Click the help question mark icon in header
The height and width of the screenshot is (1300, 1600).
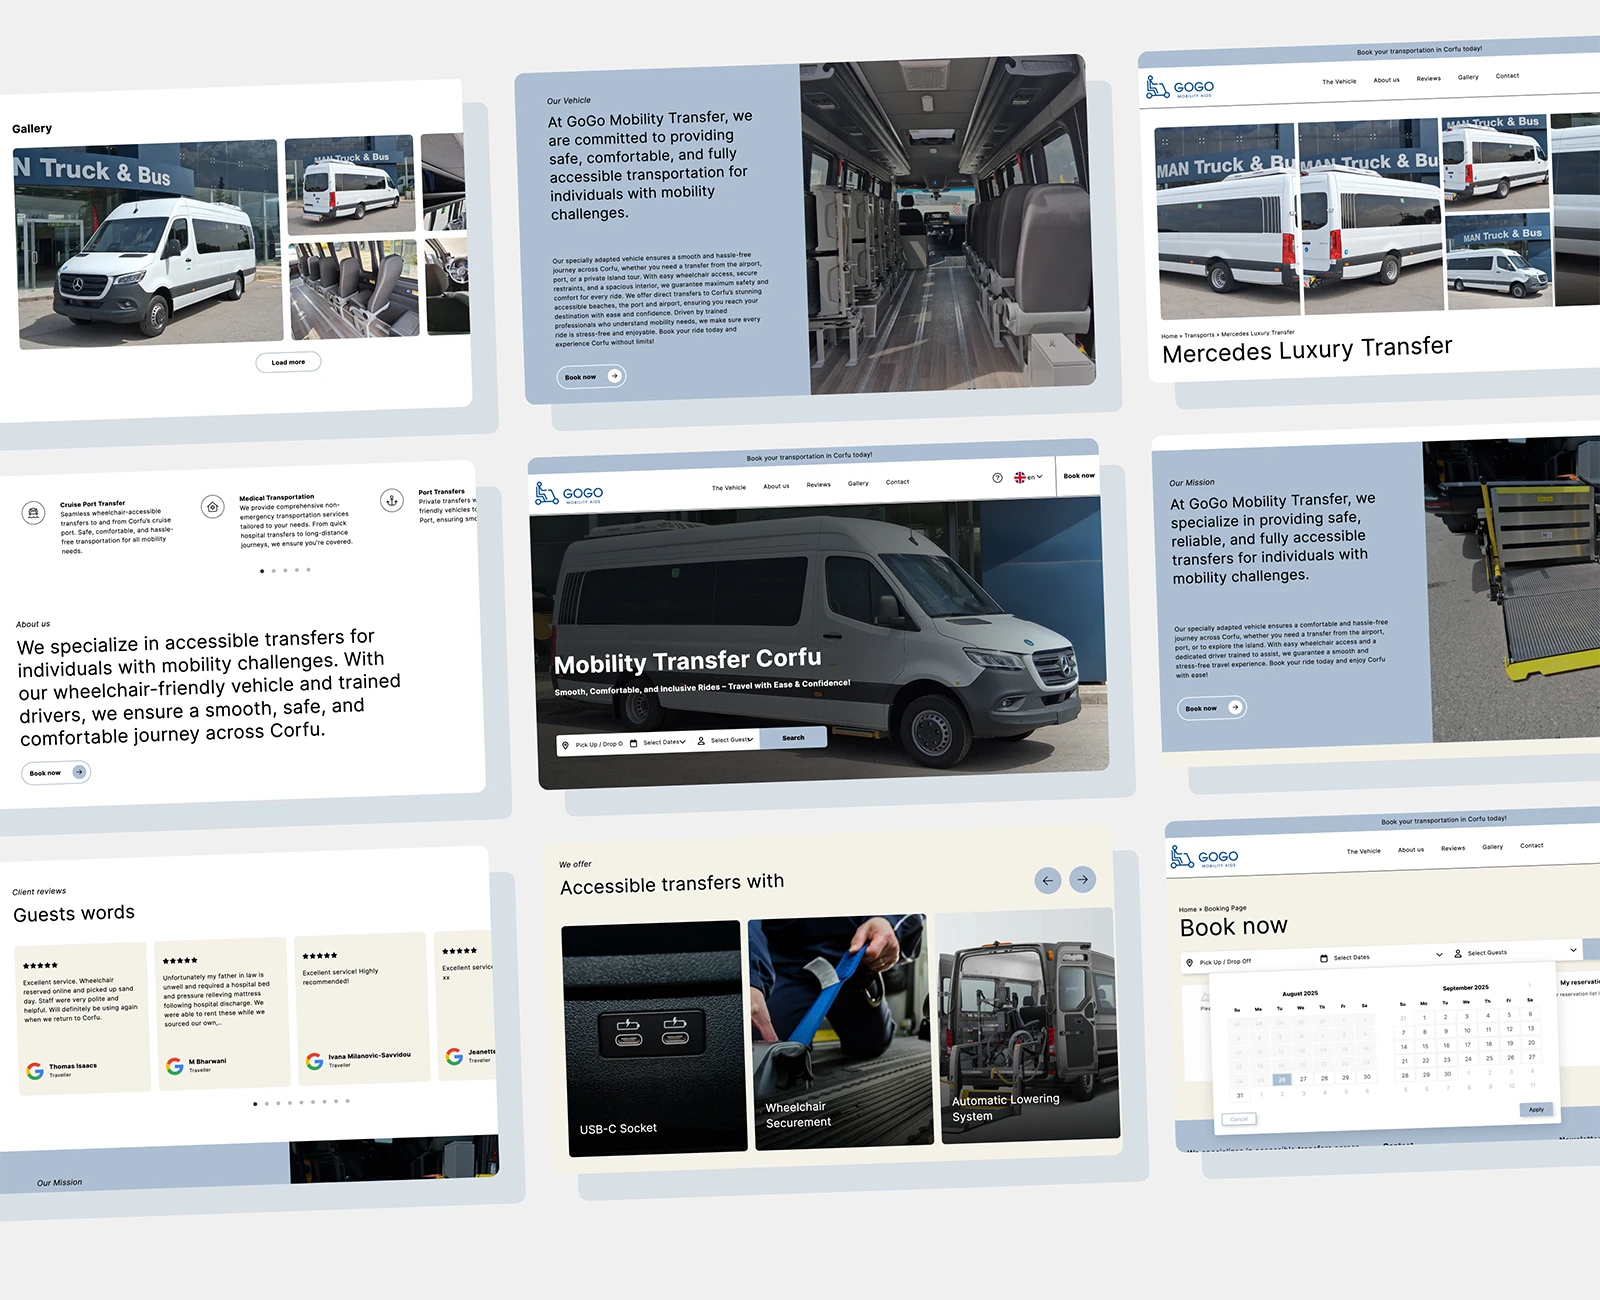point(997,478)
